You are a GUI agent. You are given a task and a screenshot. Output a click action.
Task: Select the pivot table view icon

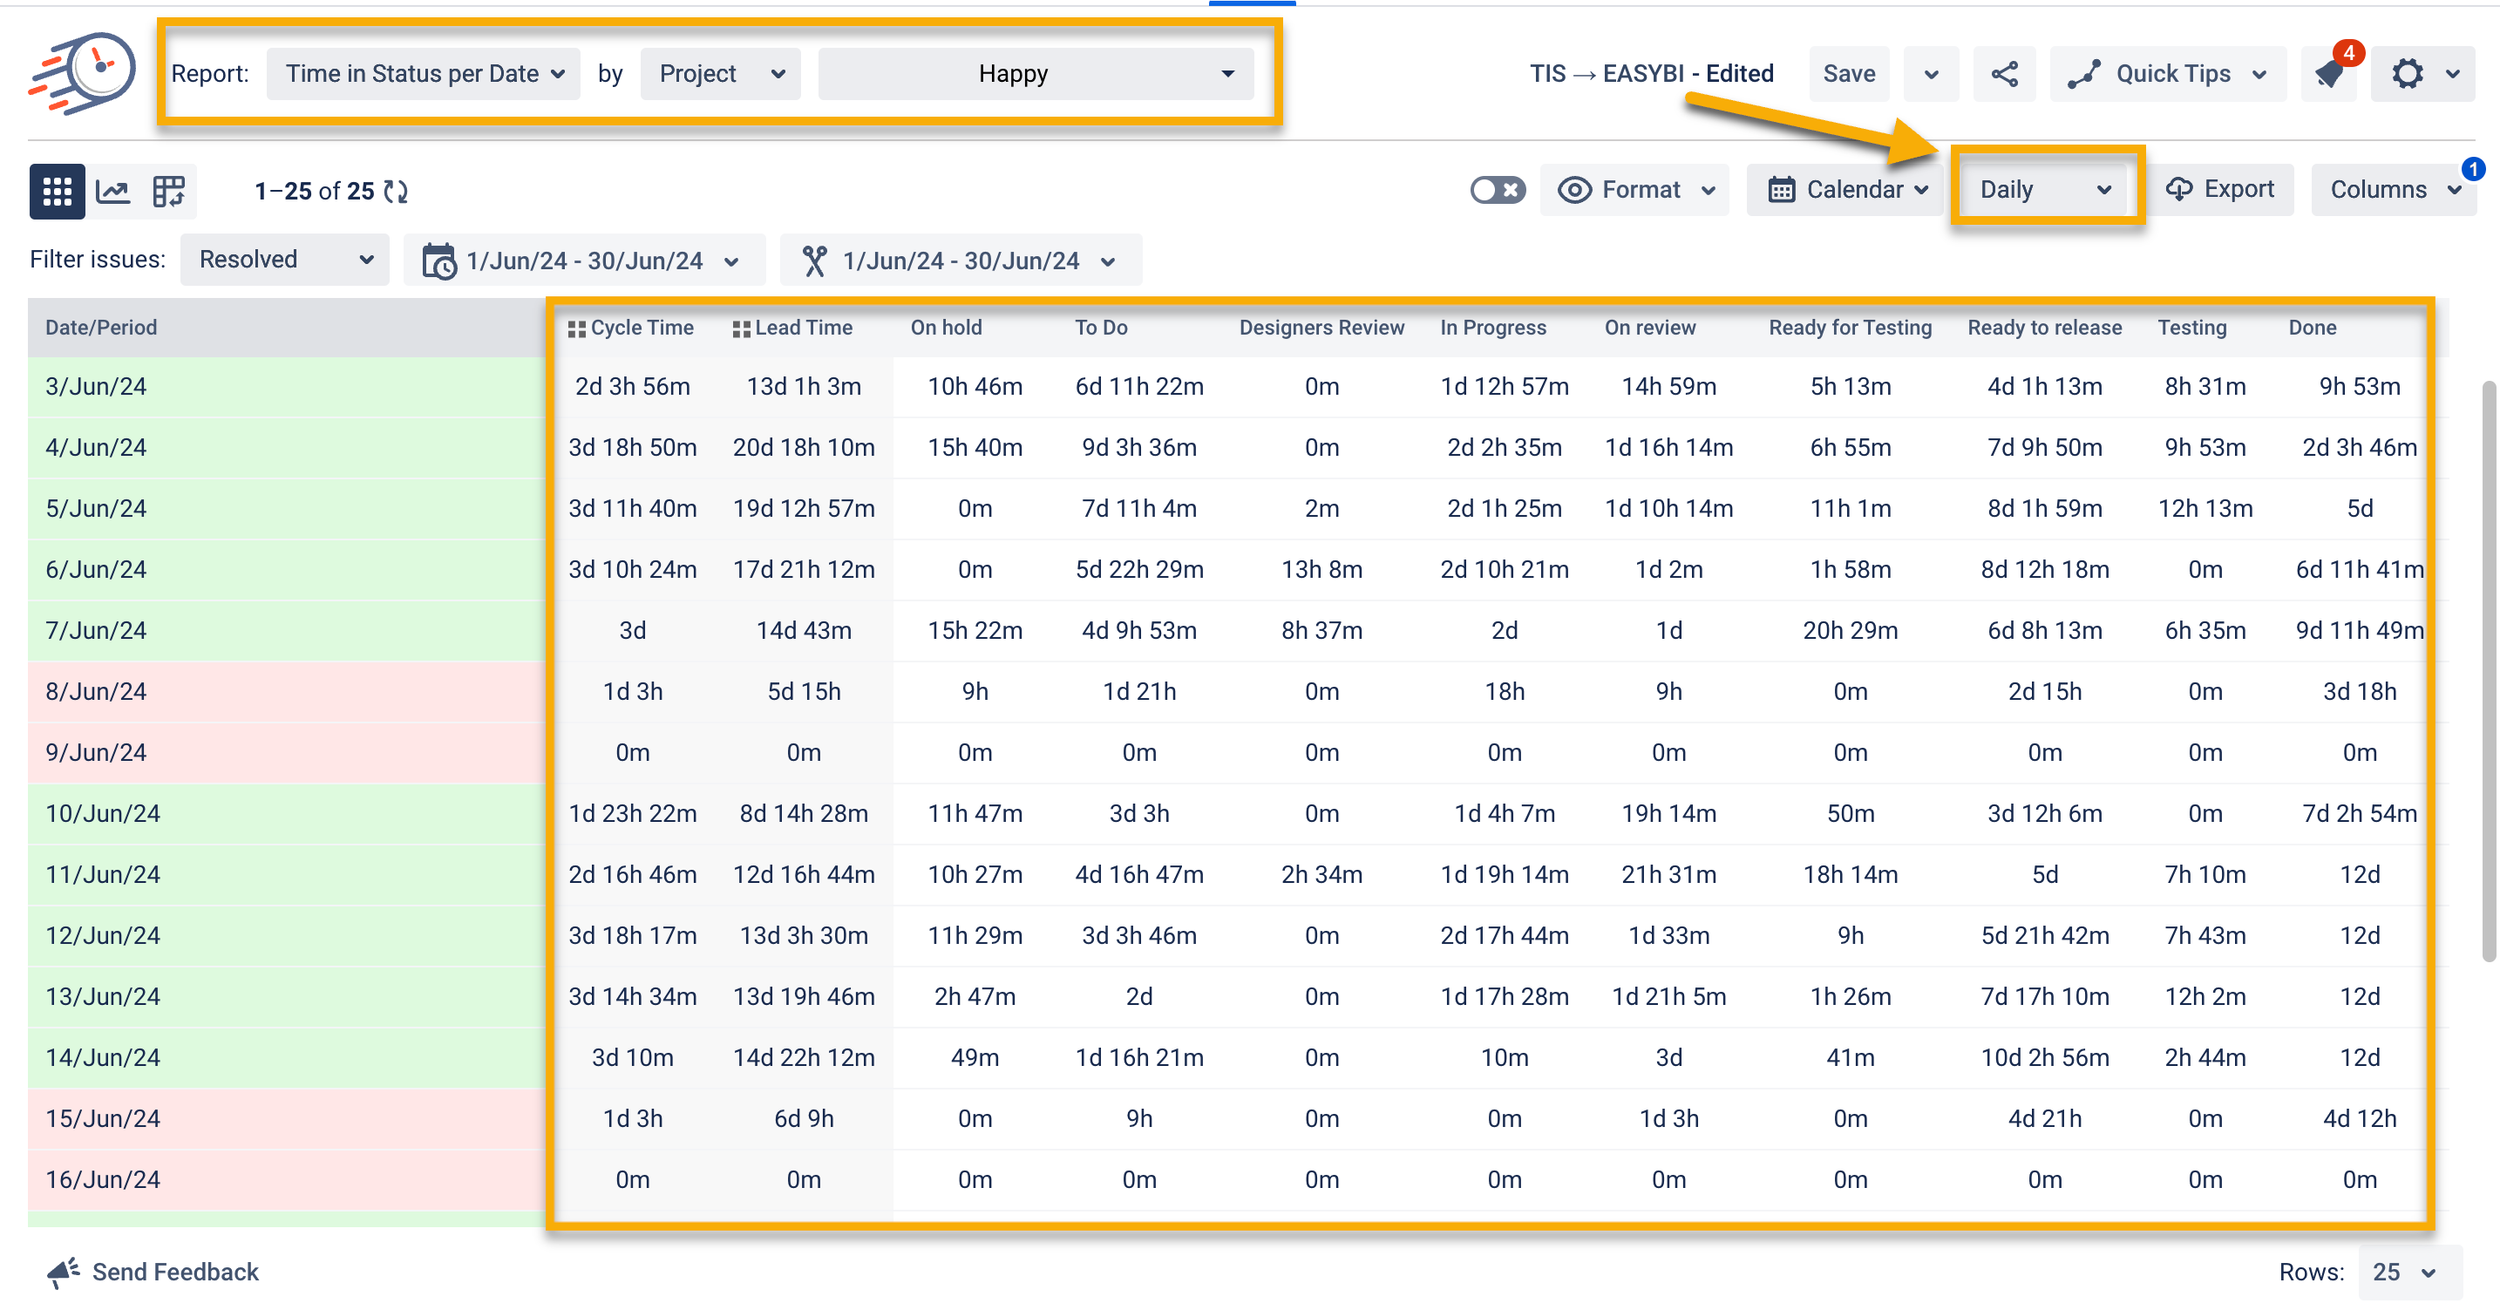[168, 190]
